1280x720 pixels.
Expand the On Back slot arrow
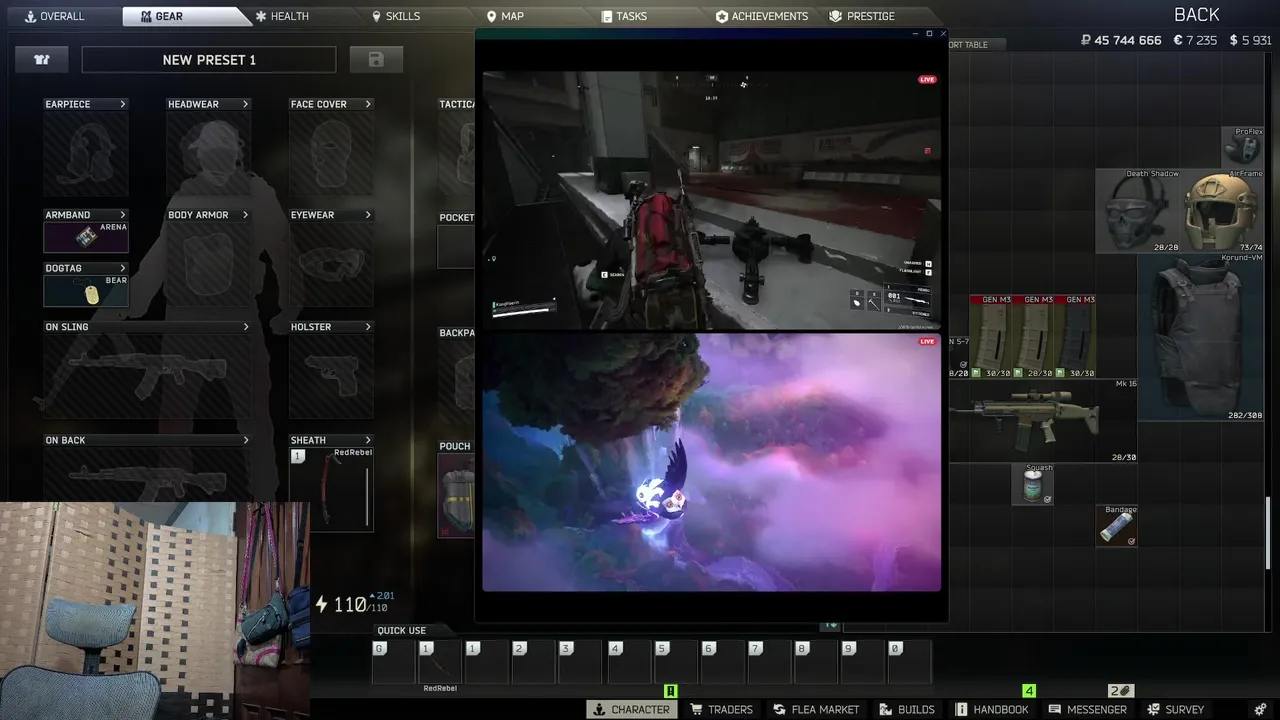(245, 440)
